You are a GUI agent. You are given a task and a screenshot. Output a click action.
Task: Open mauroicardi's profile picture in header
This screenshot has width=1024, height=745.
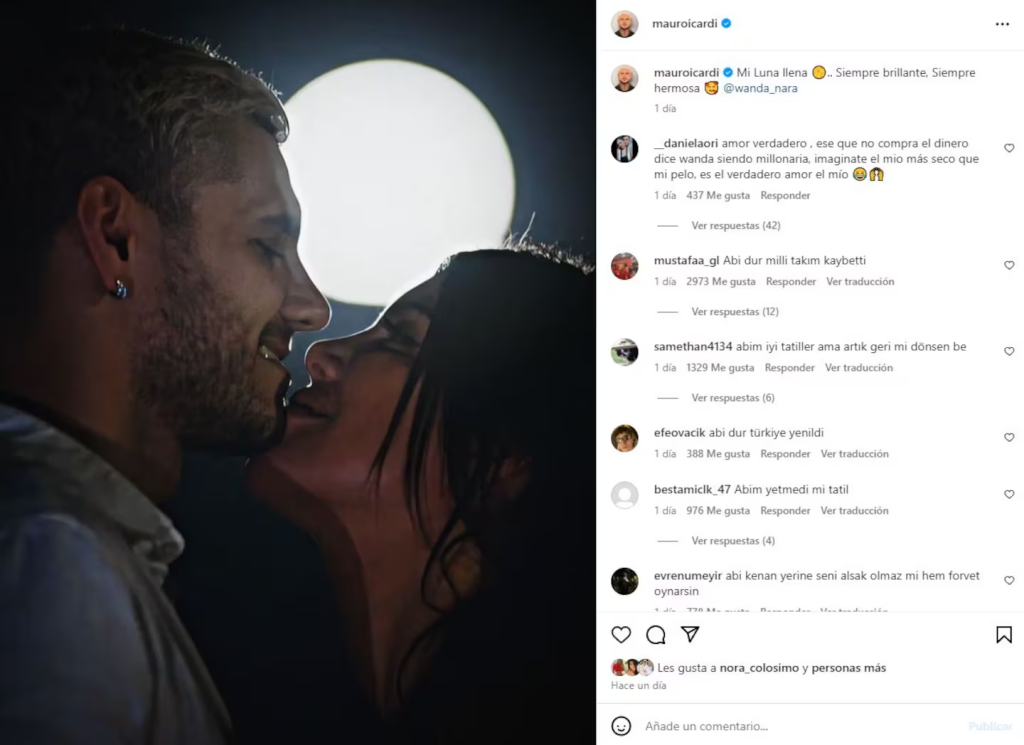[624, 24]
